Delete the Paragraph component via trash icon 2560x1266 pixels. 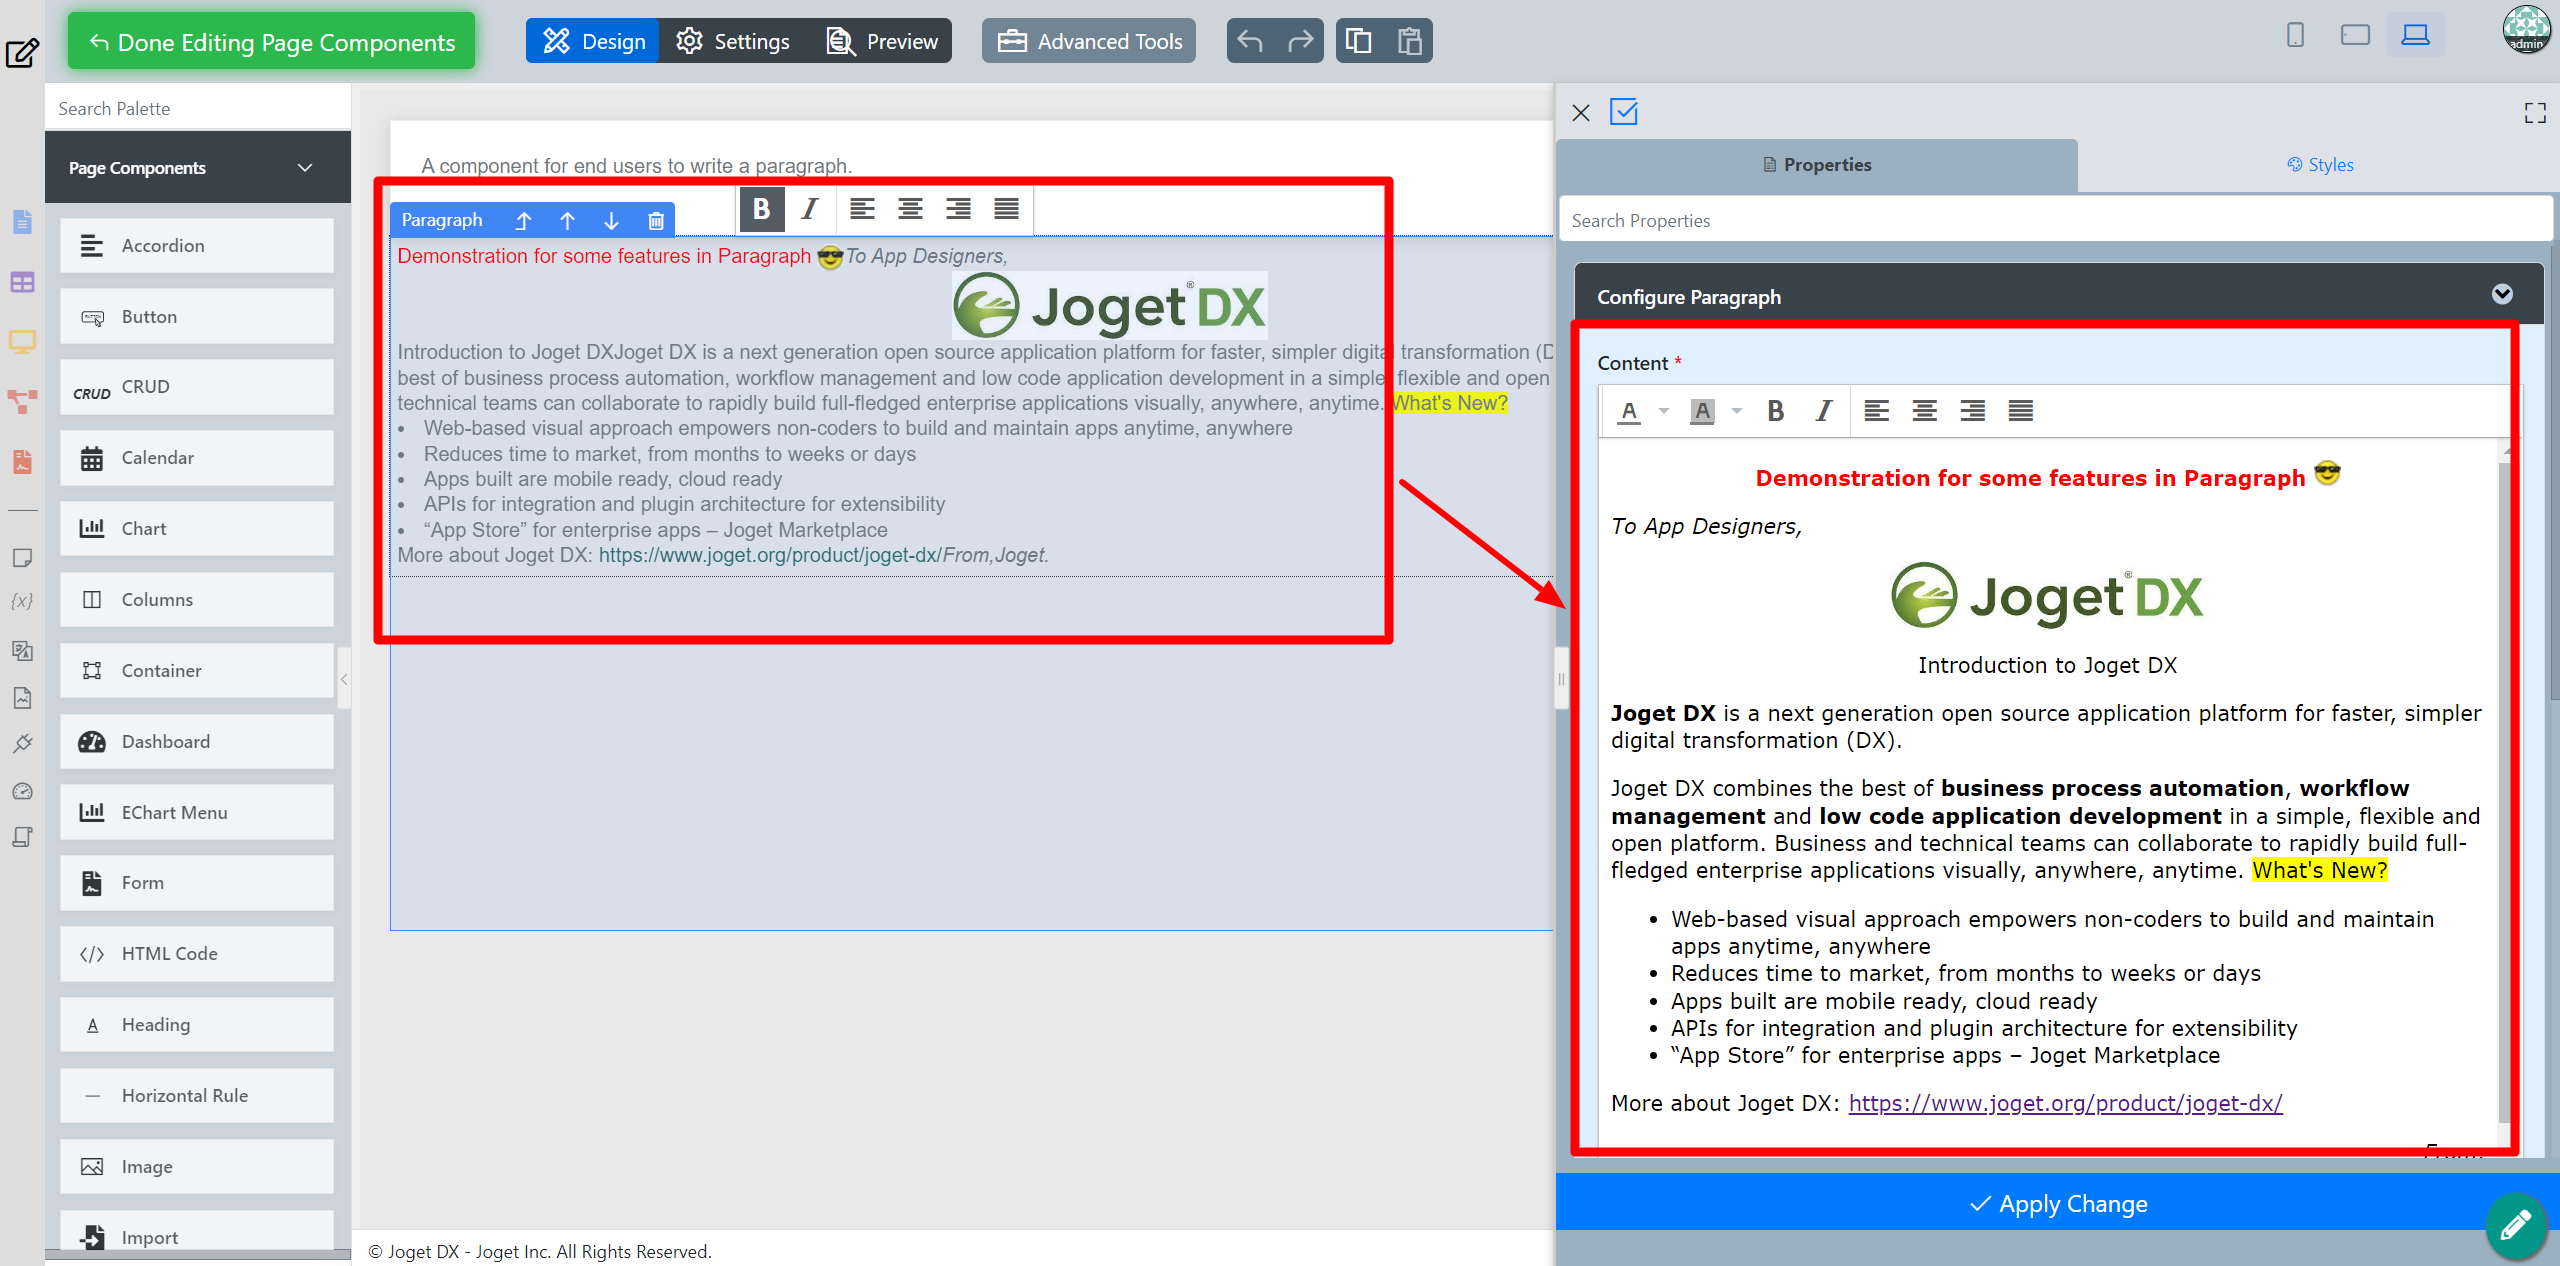click(x=656, y=221)
